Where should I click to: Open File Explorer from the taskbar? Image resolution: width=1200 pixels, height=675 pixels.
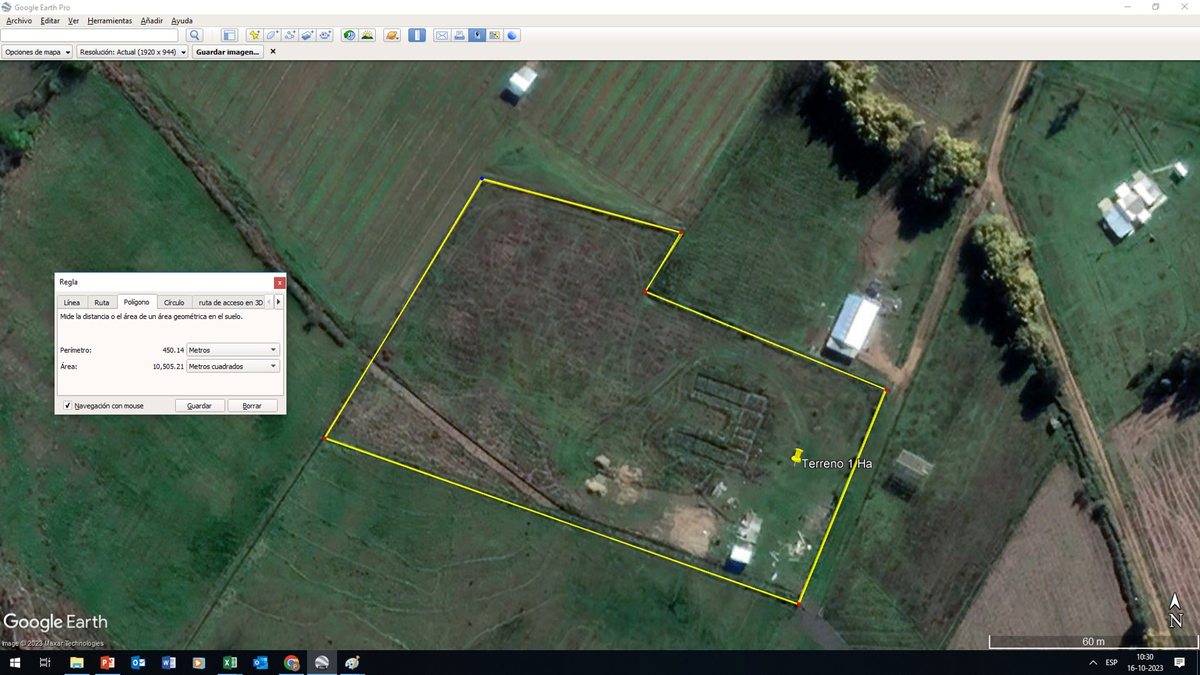coord(77,663)
